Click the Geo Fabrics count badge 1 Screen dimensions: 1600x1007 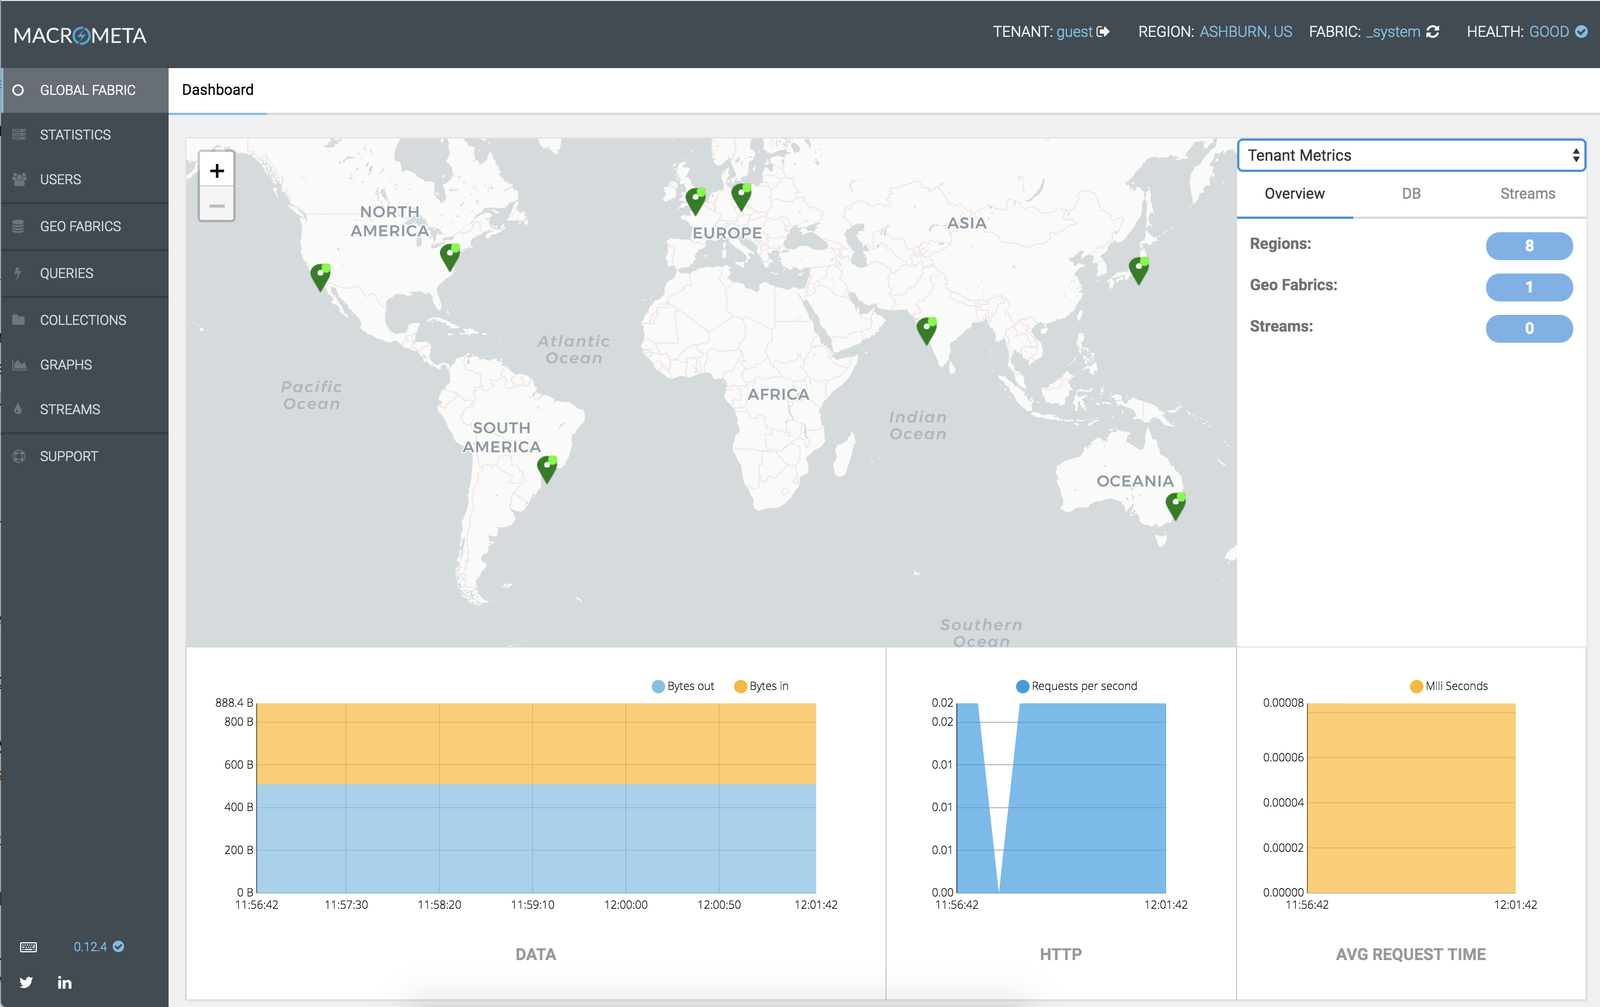[x=1529, y=287]
